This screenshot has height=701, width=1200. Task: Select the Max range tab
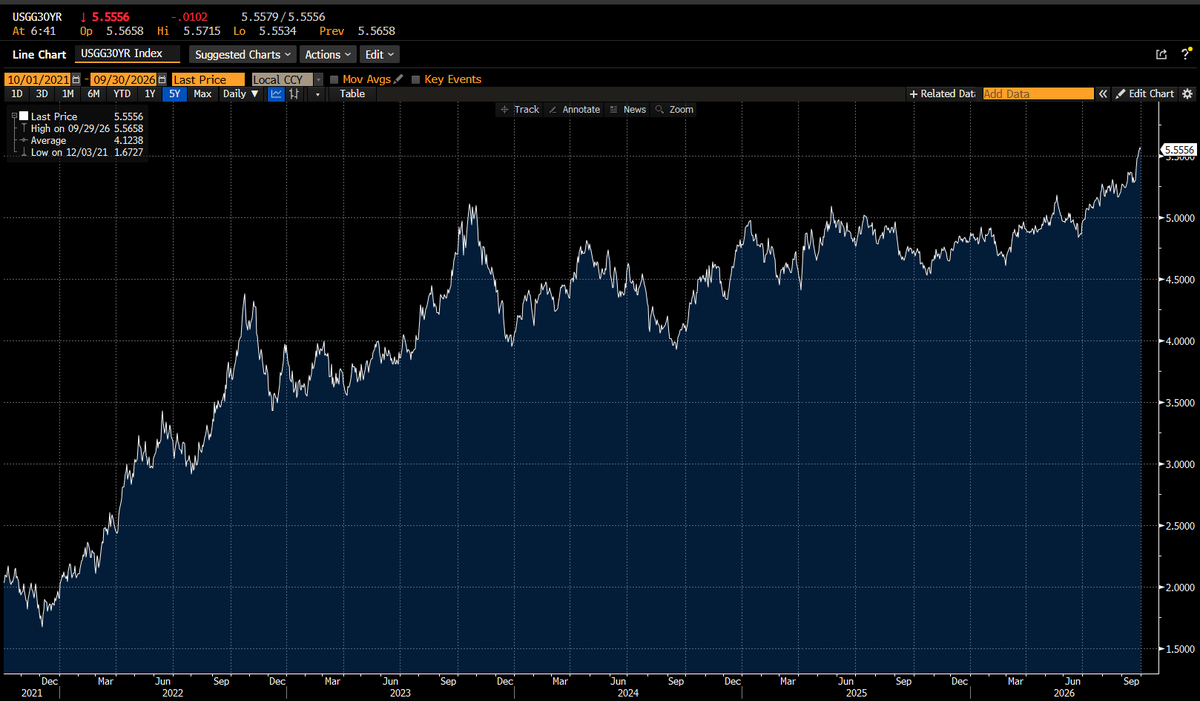(202, 94)
